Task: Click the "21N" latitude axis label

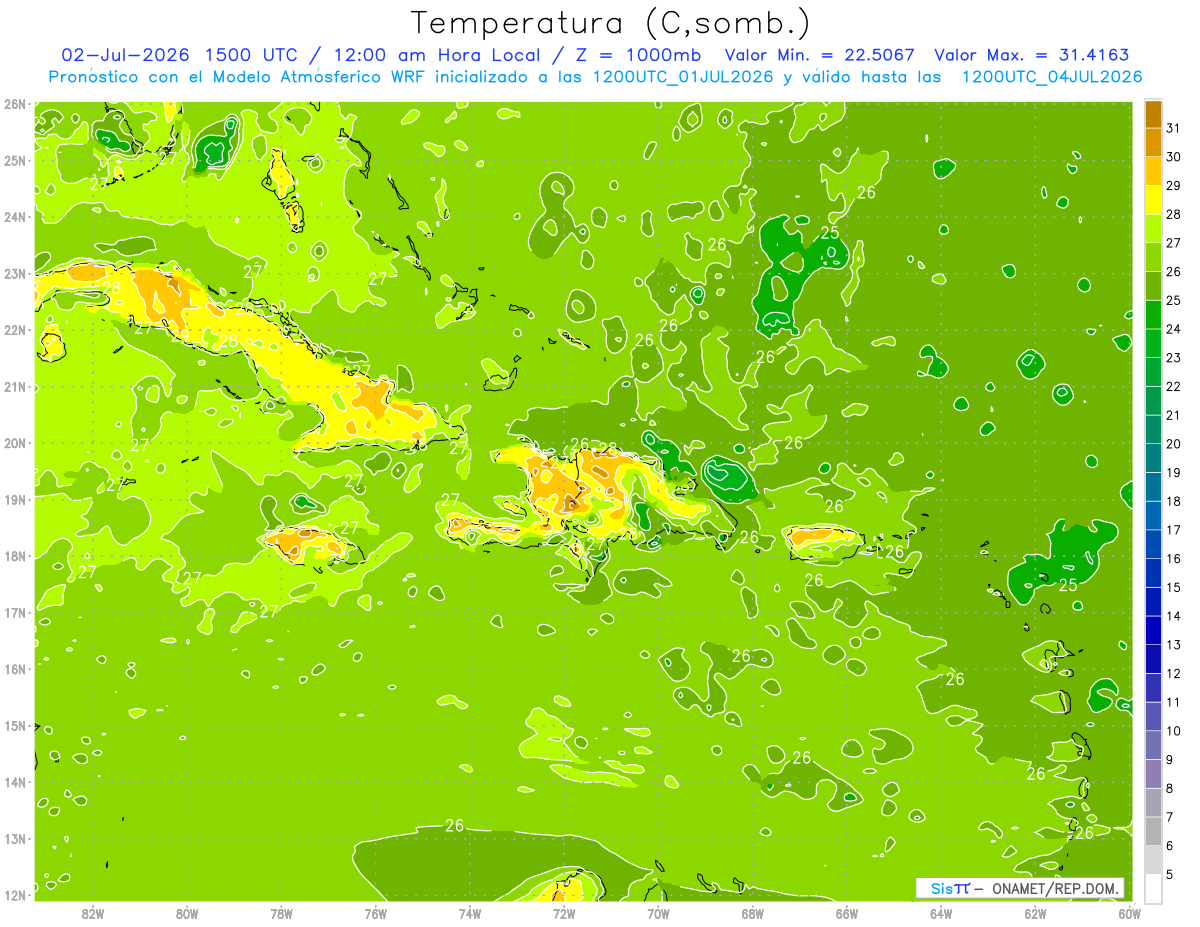Action: coord(15,387)
